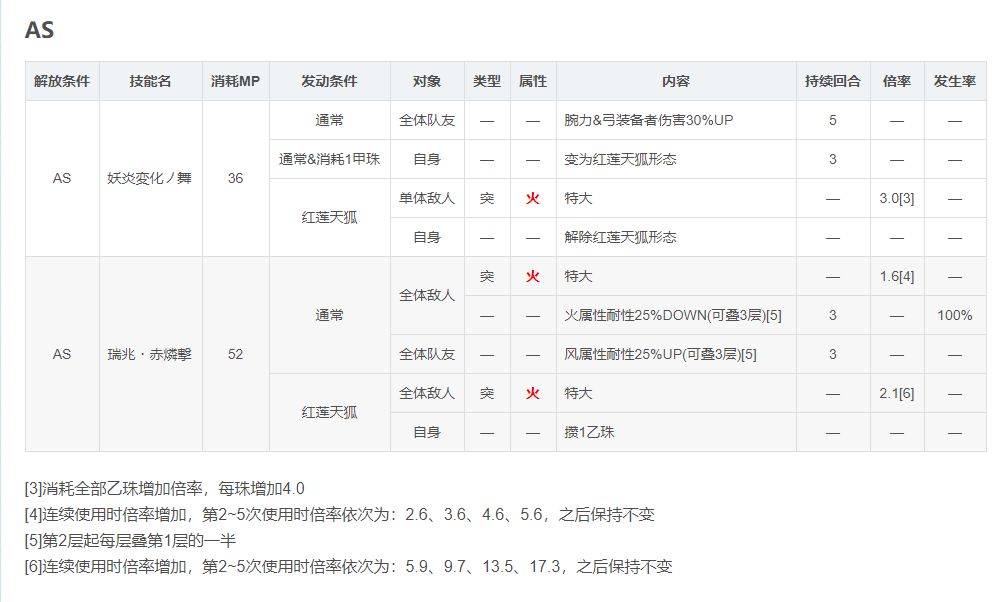Select 突 type in the 单体敌人 row
This screenshot has width=1001, height=602.
pos(487,198)
